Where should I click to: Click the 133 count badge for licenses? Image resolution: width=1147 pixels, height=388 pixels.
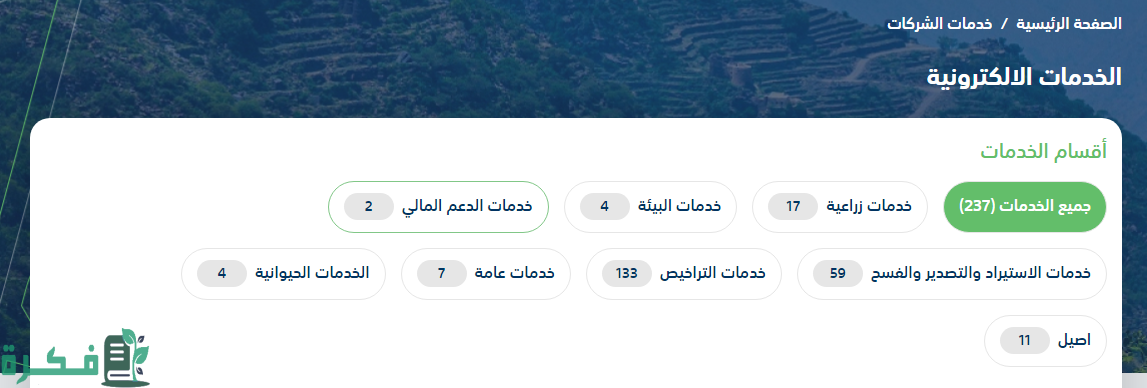click(627, 274)
